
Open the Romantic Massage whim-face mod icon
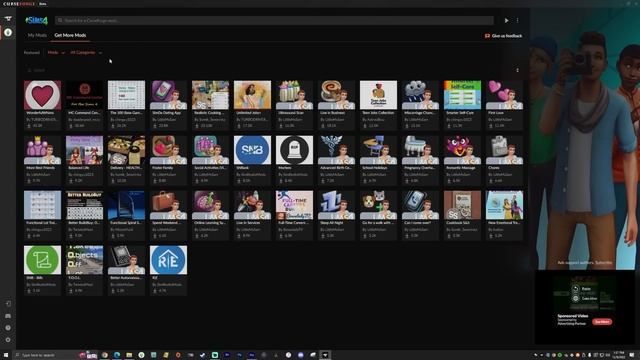[x=462, y=150]
